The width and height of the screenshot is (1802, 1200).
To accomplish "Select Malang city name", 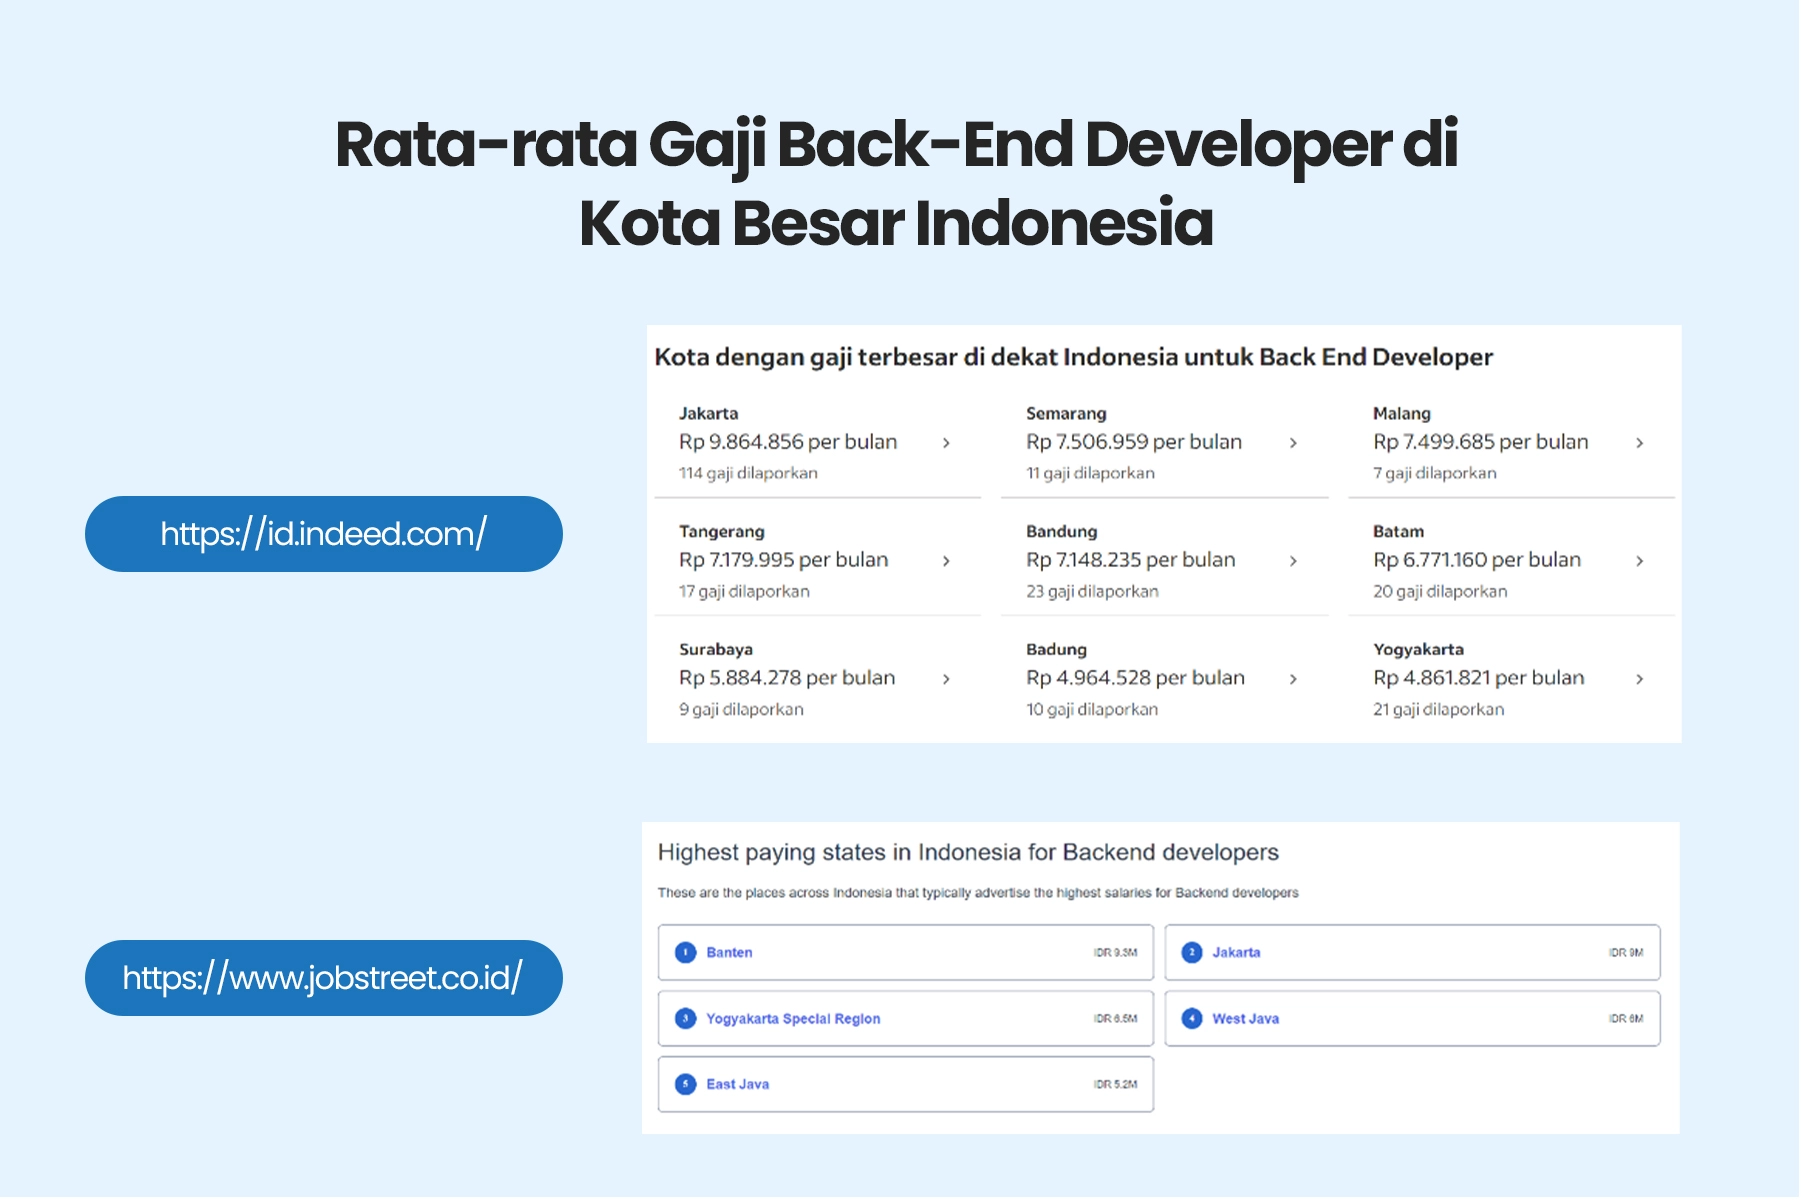I will click(1401, 413).
